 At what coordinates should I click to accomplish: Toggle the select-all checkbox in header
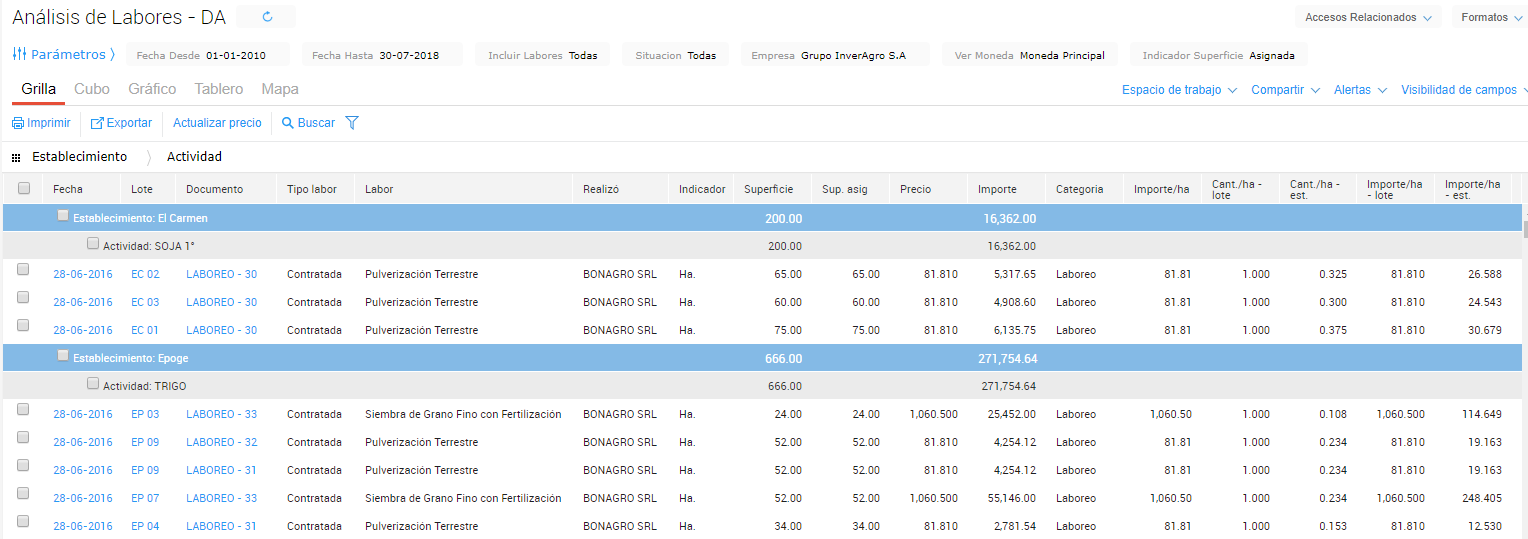24,188
